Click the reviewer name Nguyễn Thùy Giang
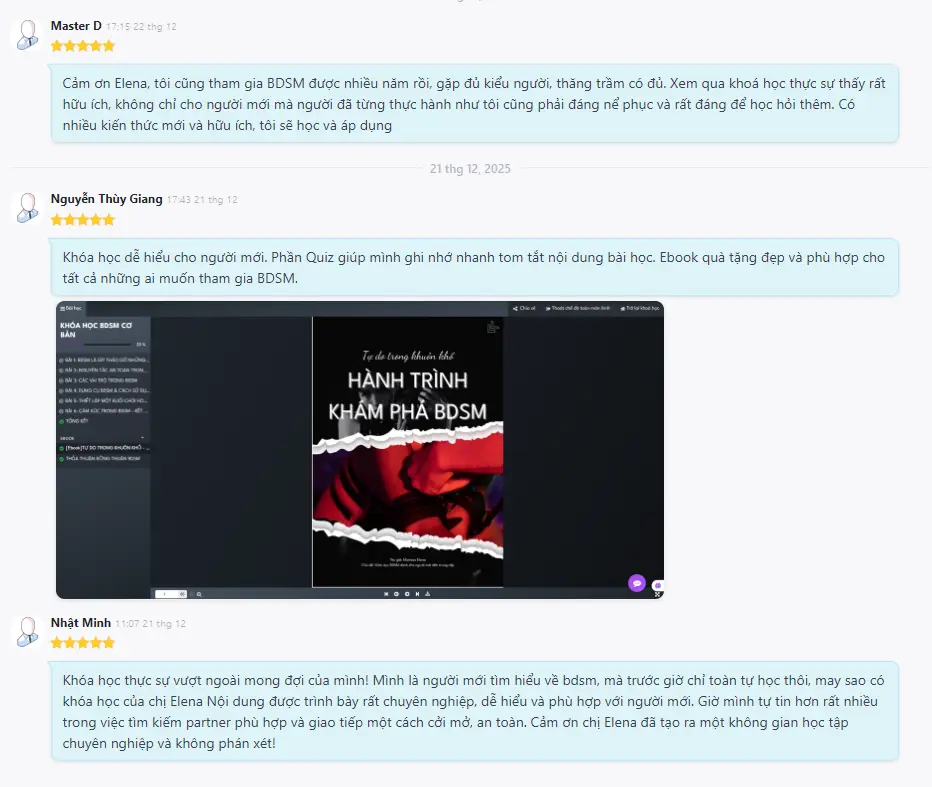Viewport: 932px width, 787px height. pyautogui.click(x=106, y=199)
